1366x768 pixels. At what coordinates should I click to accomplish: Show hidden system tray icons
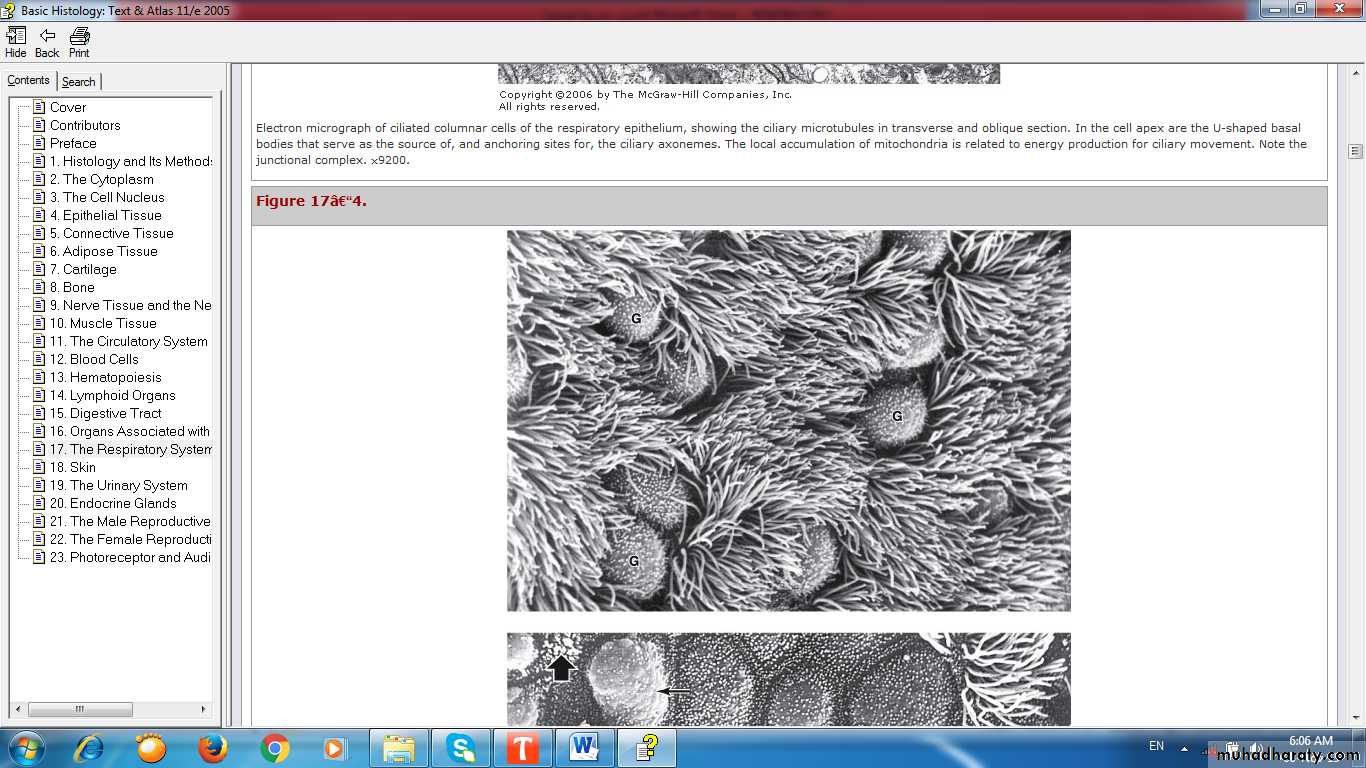[1184, 748]
